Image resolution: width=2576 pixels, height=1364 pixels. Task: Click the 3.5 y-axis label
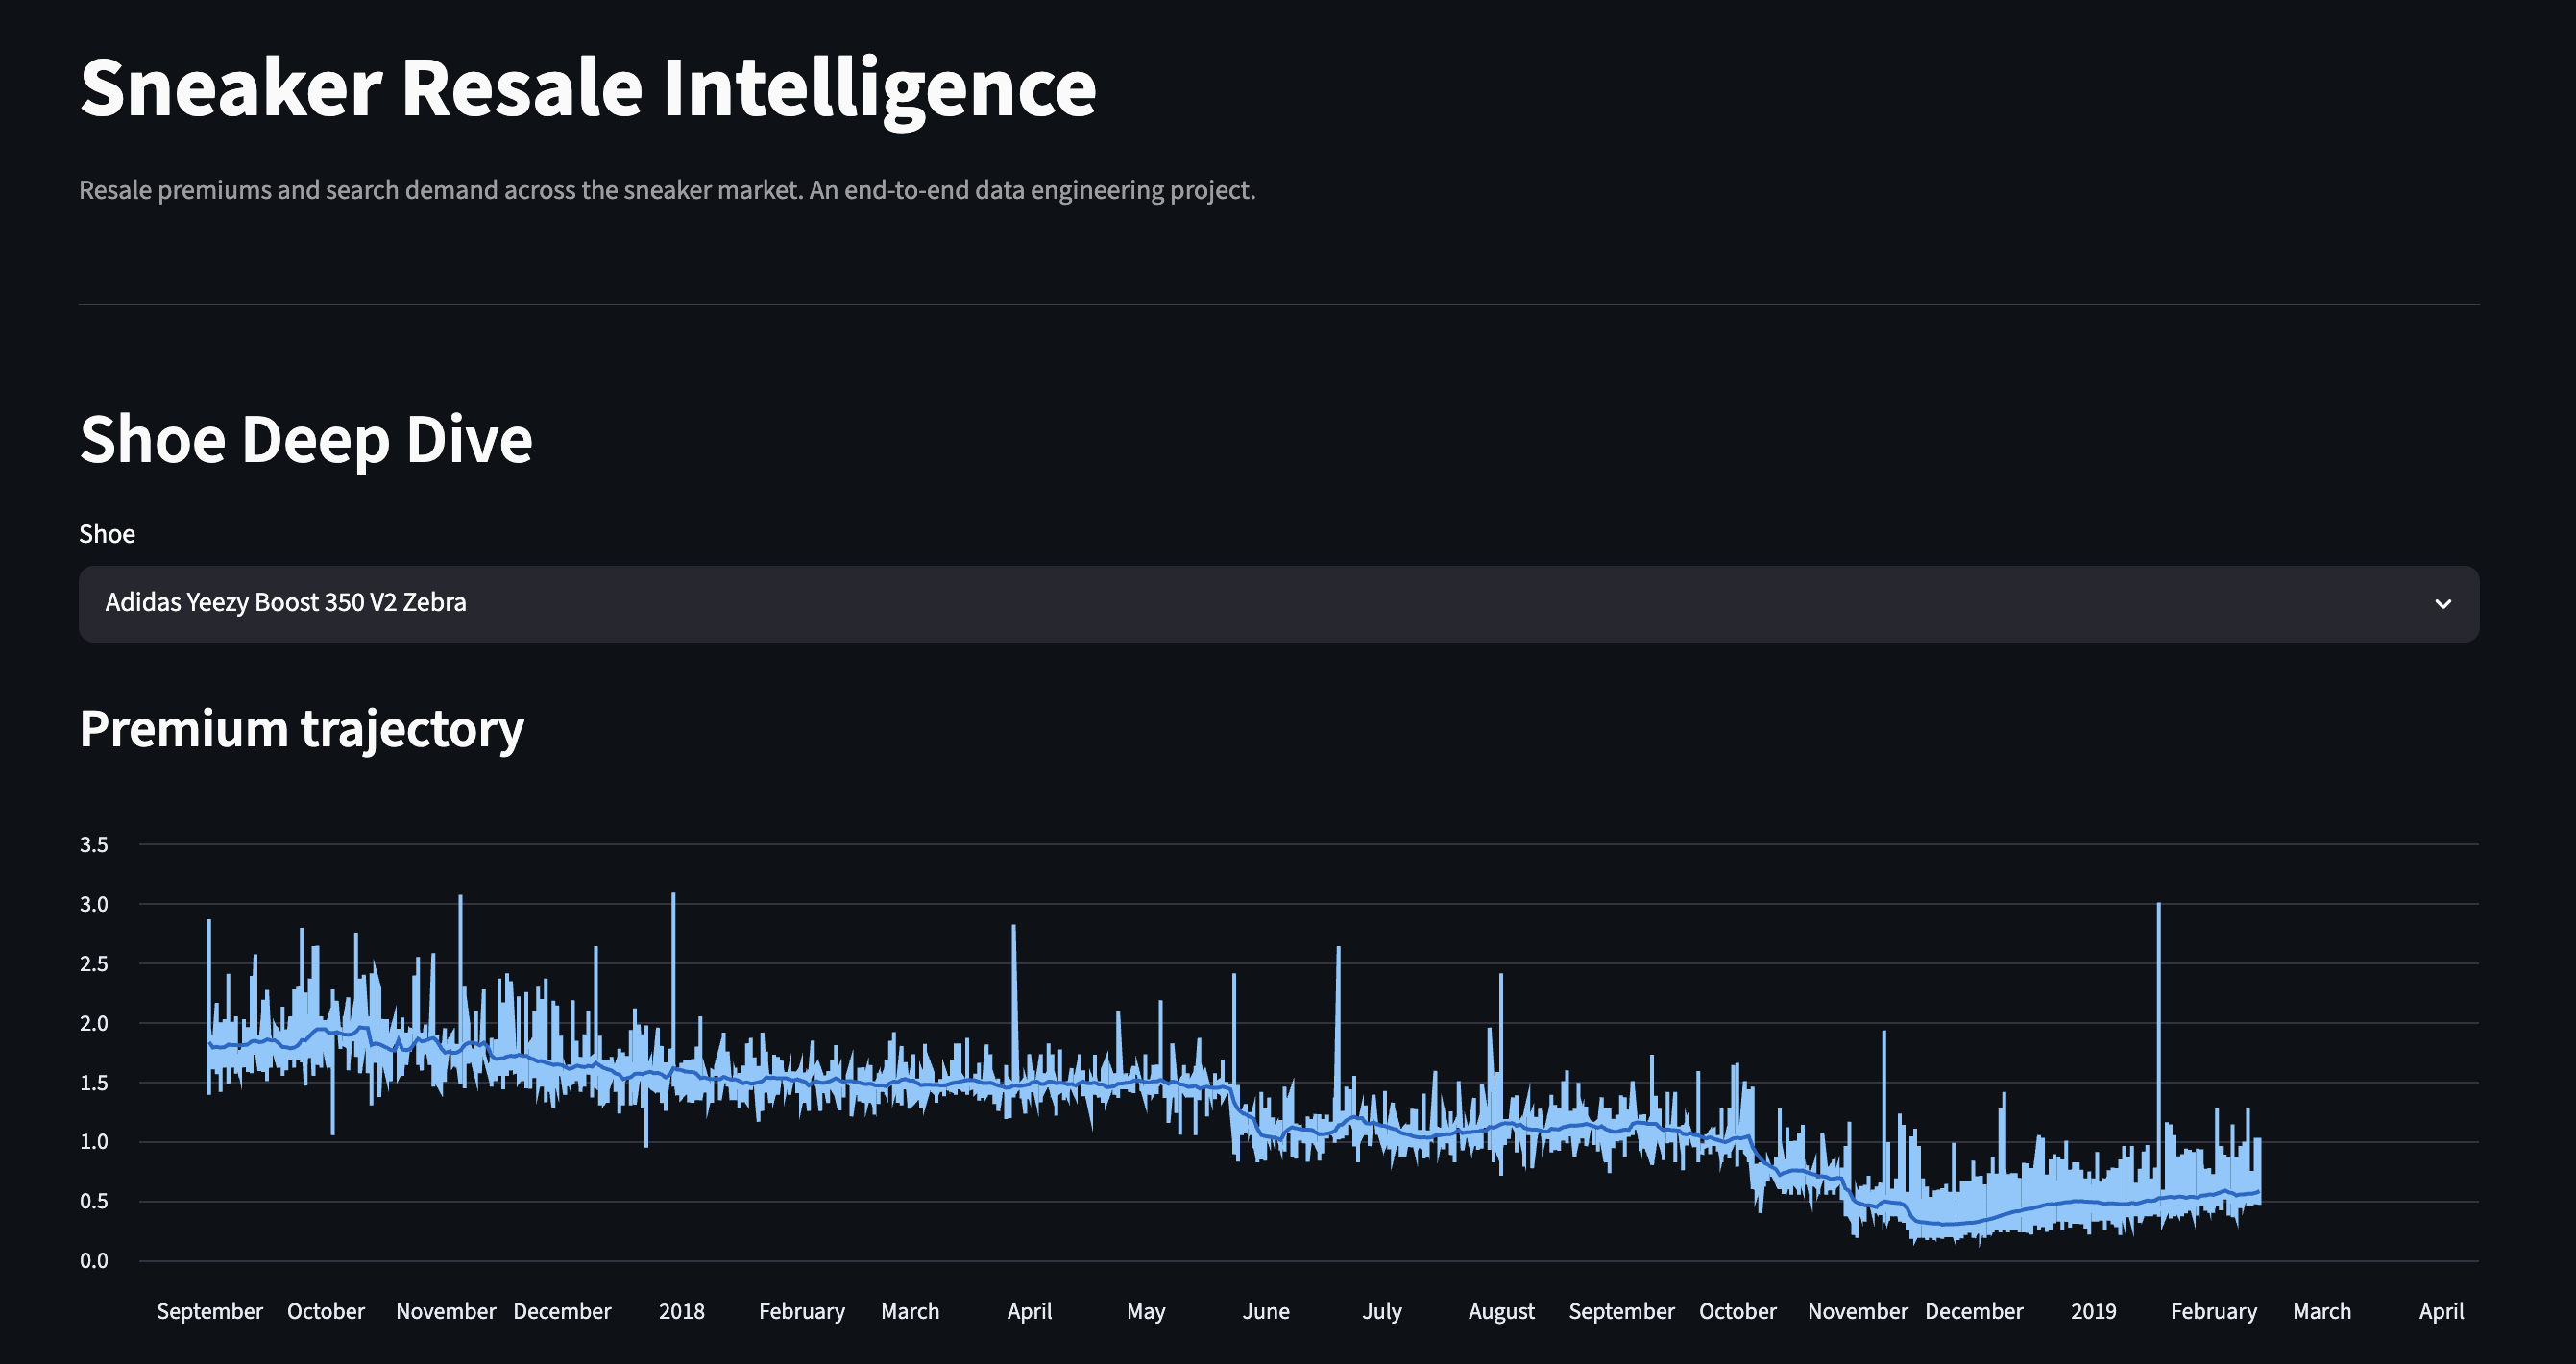94,845
